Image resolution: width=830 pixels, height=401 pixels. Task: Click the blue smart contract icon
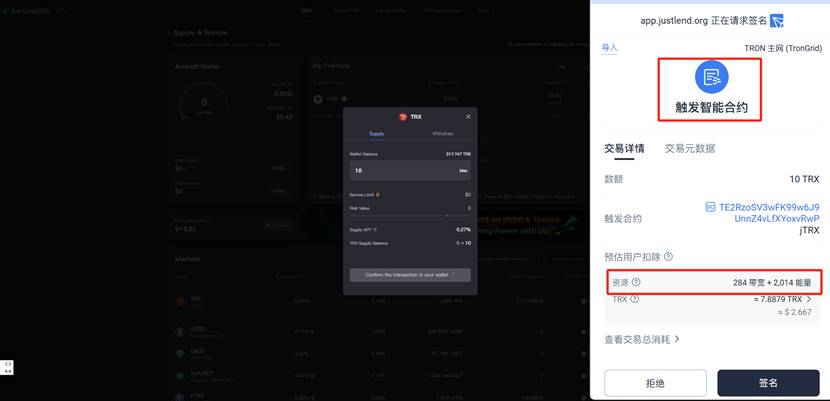[x=711, y=77]
